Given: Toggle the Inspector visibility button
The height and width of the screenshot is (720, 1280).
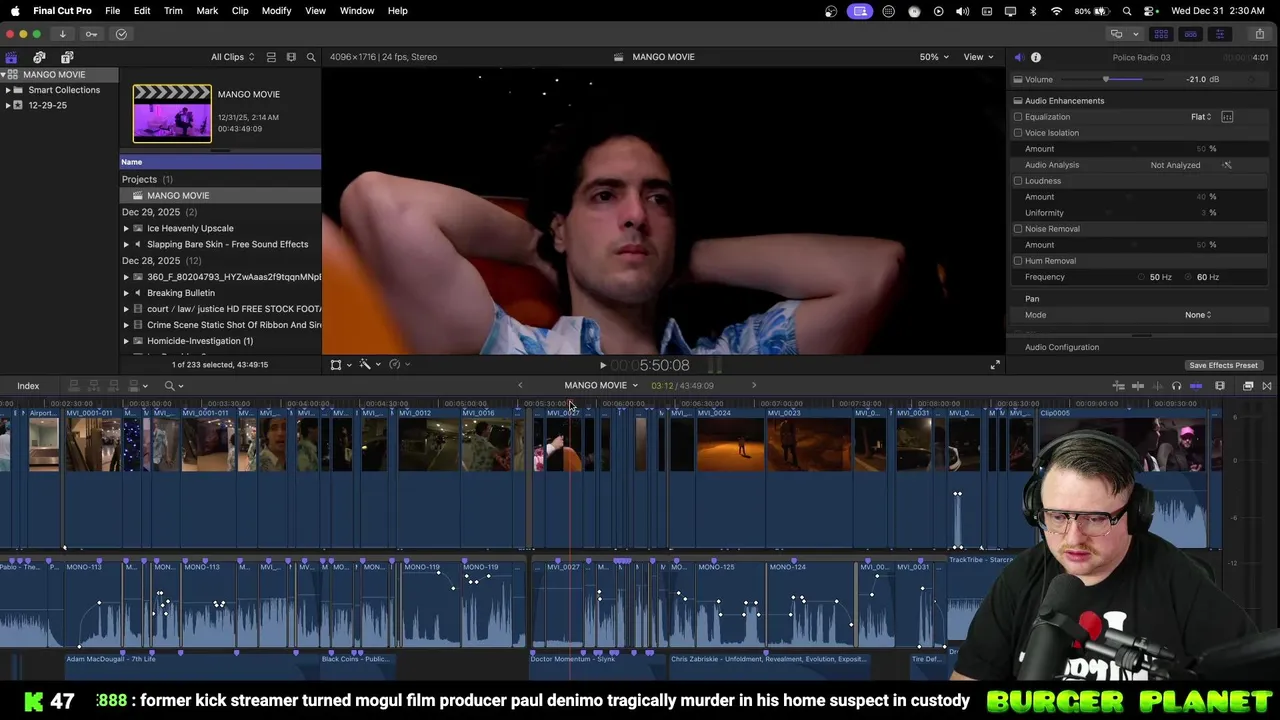Looking at the screenshot, I should coord(1219,34).
